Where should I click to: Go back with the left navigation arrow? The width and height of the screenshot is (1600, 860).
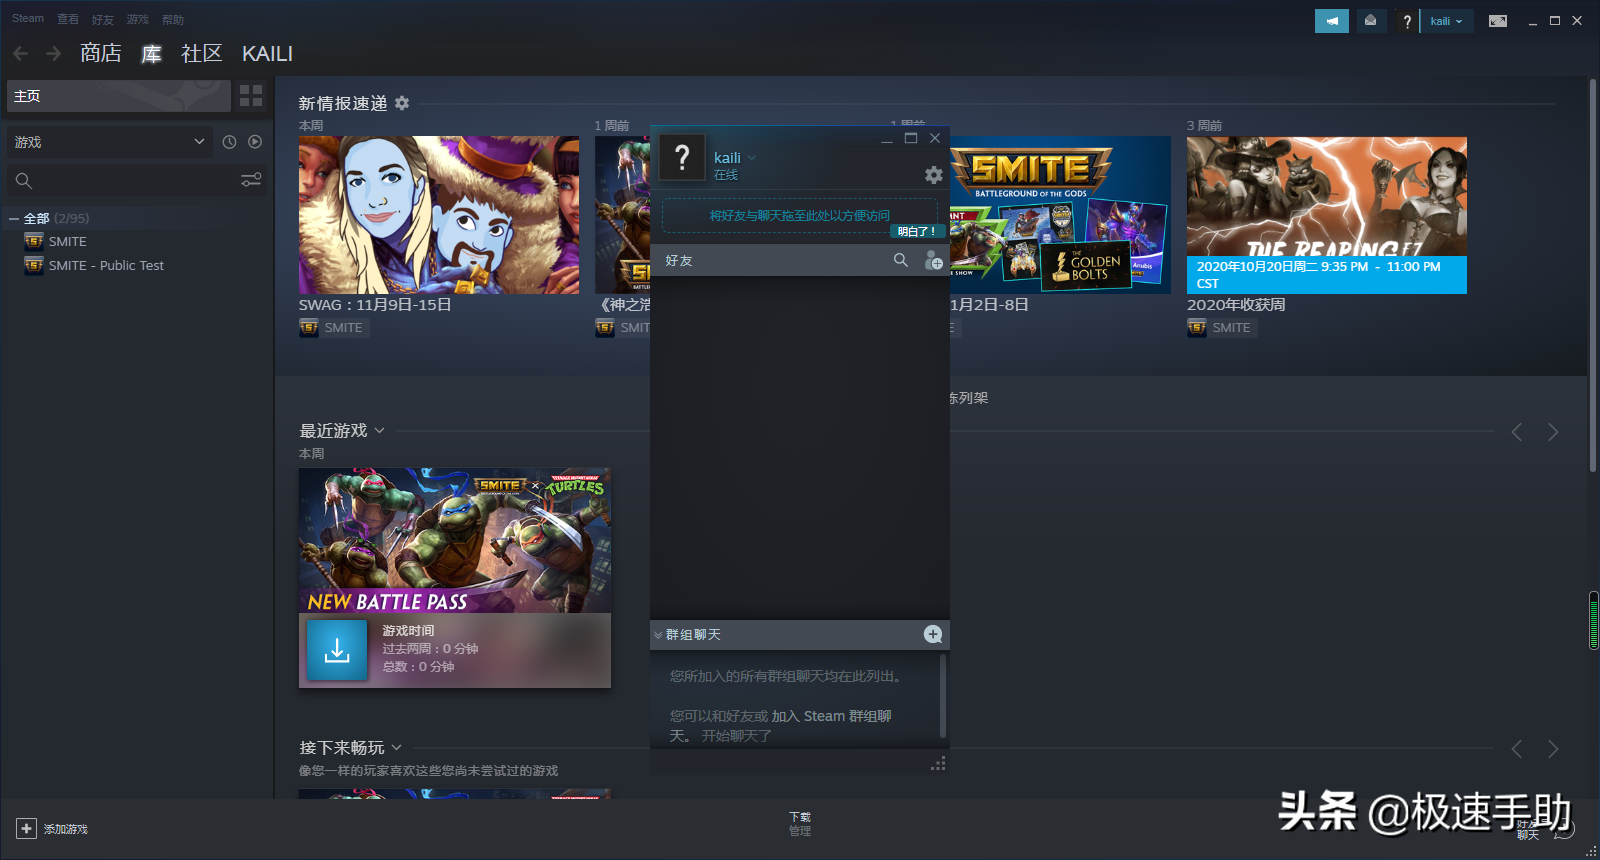21,53
